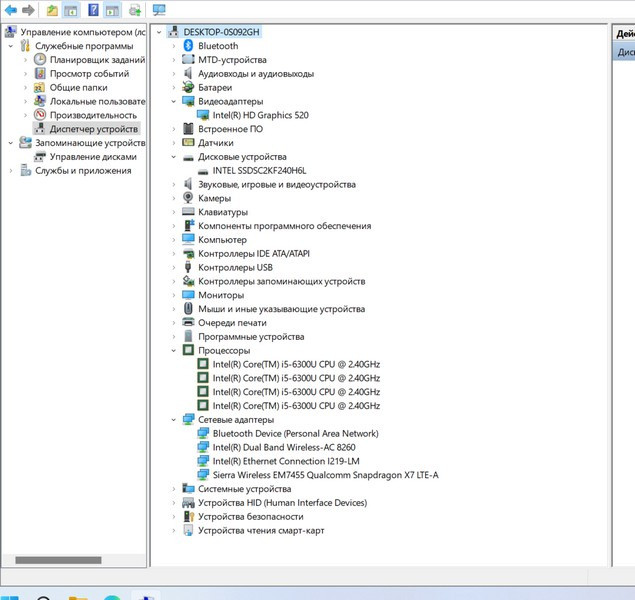Click the Event Viewer icon in the left tree

click(40, 74)
